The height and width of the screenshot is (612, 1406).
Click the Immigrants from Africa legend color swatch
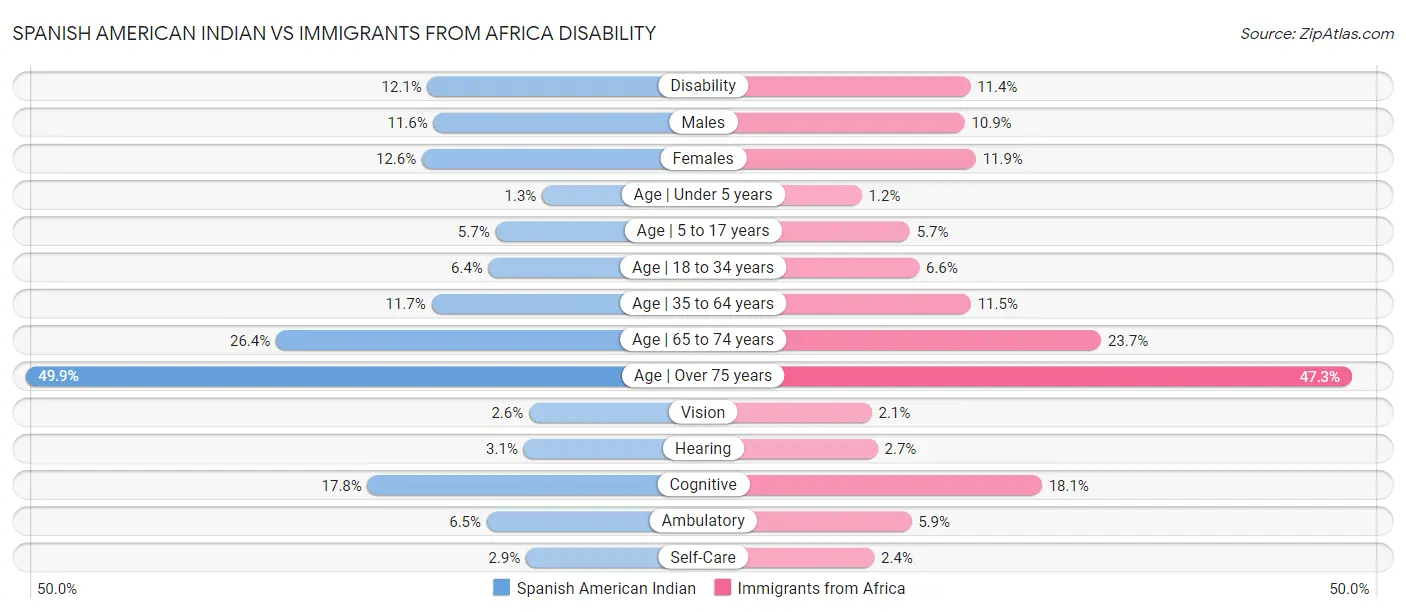coord(723,588)
